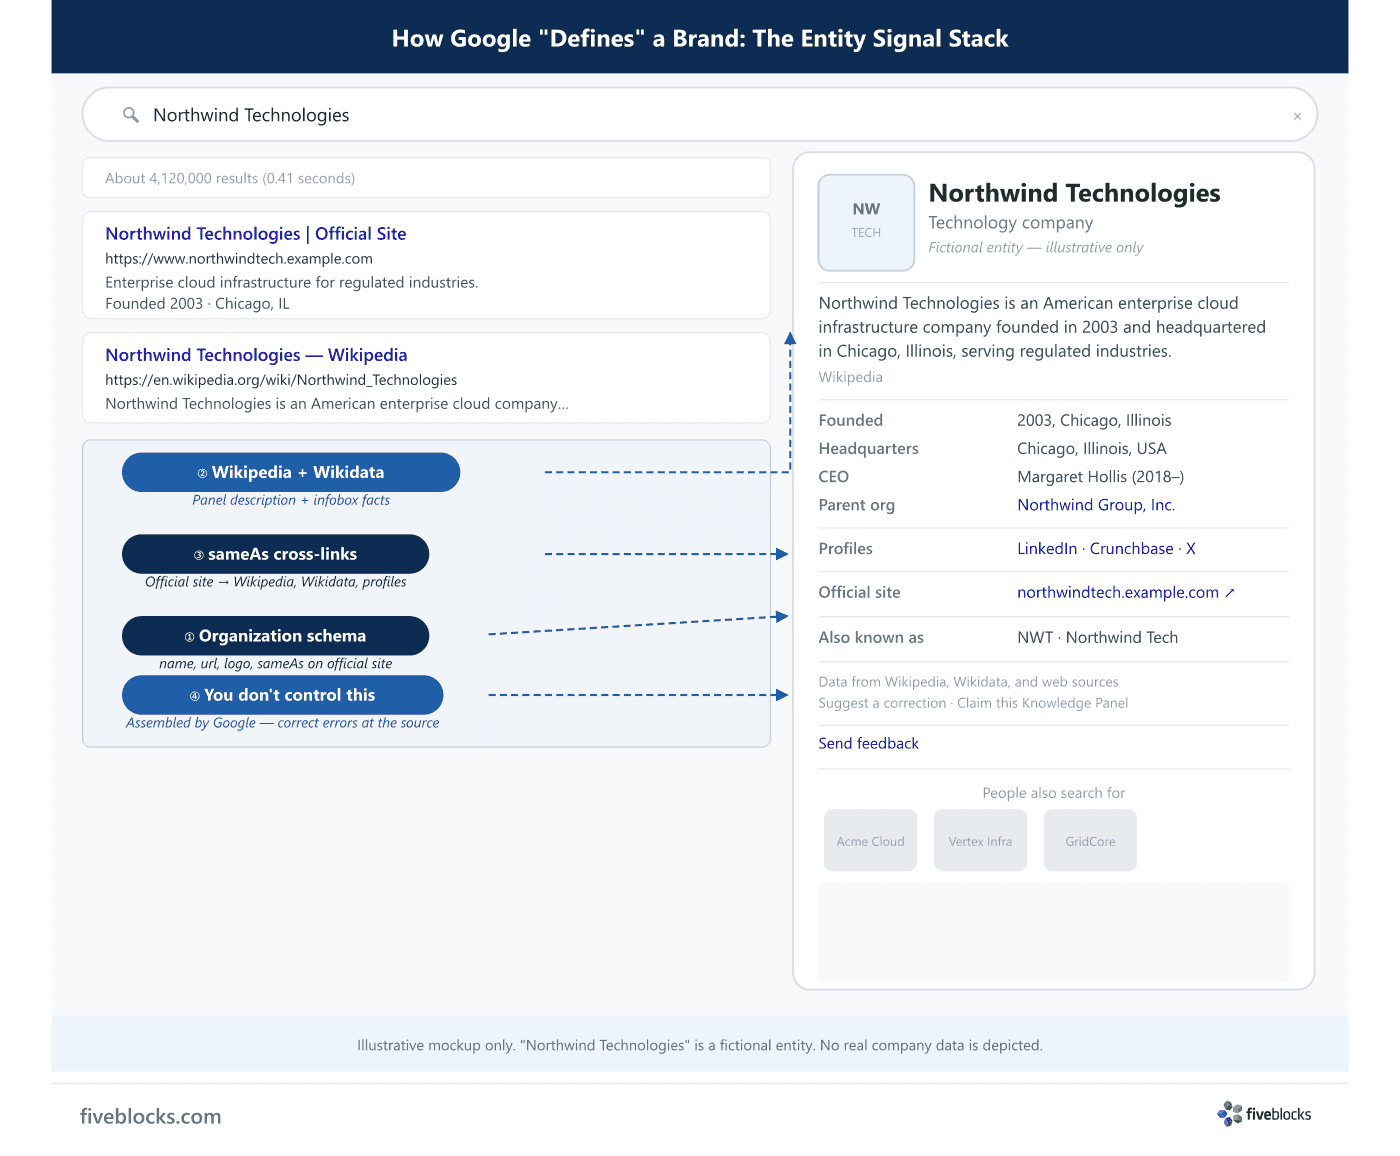Click the People also search for heading

(x=1053, y=793)
